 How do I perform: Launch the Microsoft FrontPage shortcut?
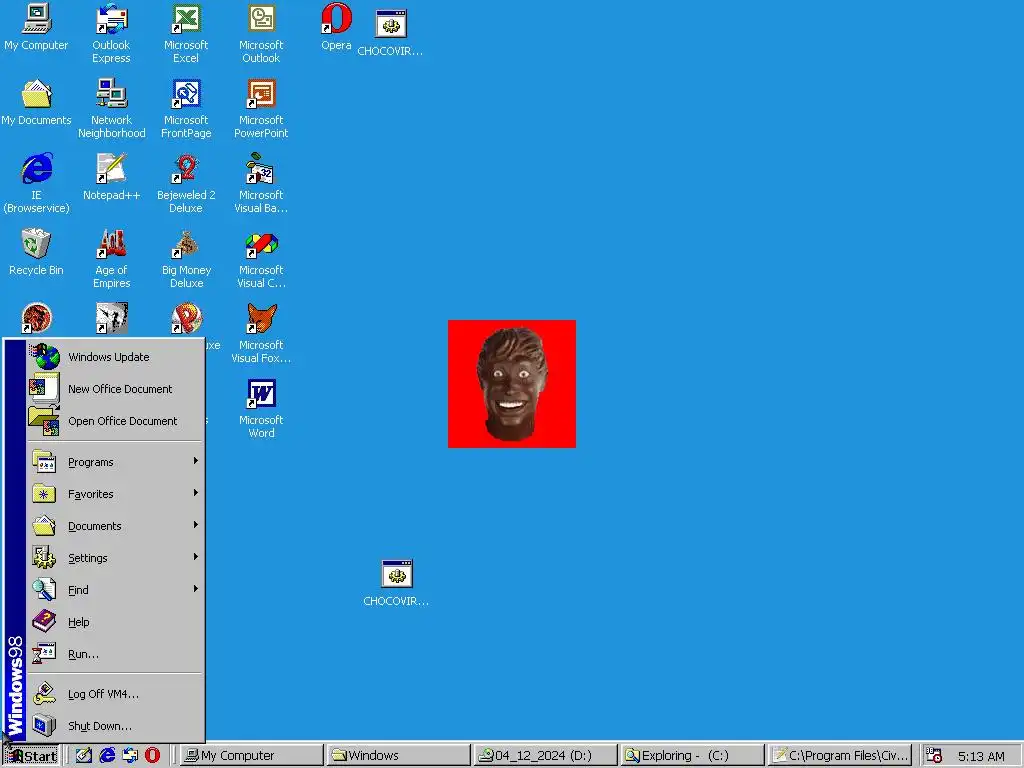(x=186, y=109)
